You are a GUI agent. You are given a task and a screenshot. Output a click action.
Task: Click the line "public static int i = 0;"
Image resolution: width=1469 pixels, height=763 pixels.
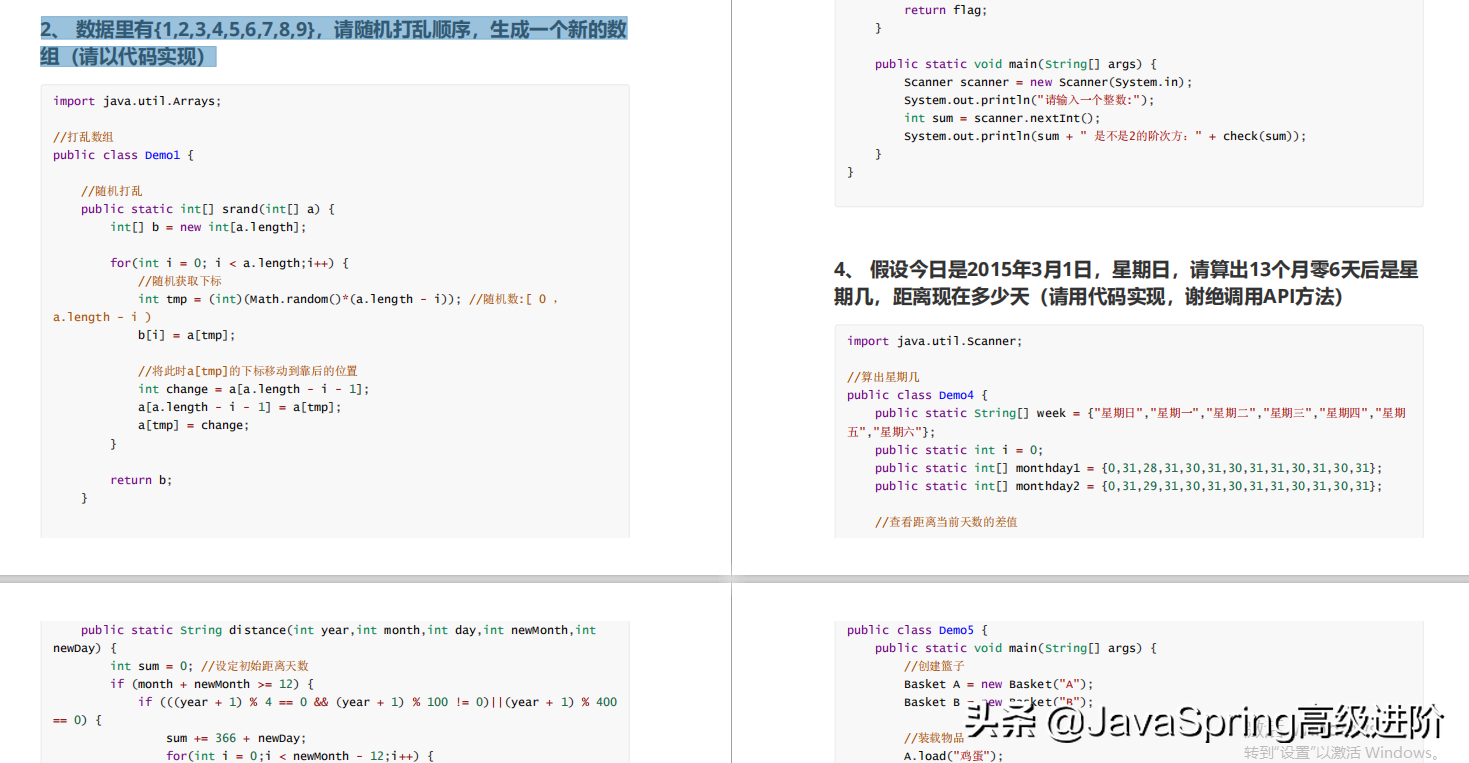(x=958, y=450)
